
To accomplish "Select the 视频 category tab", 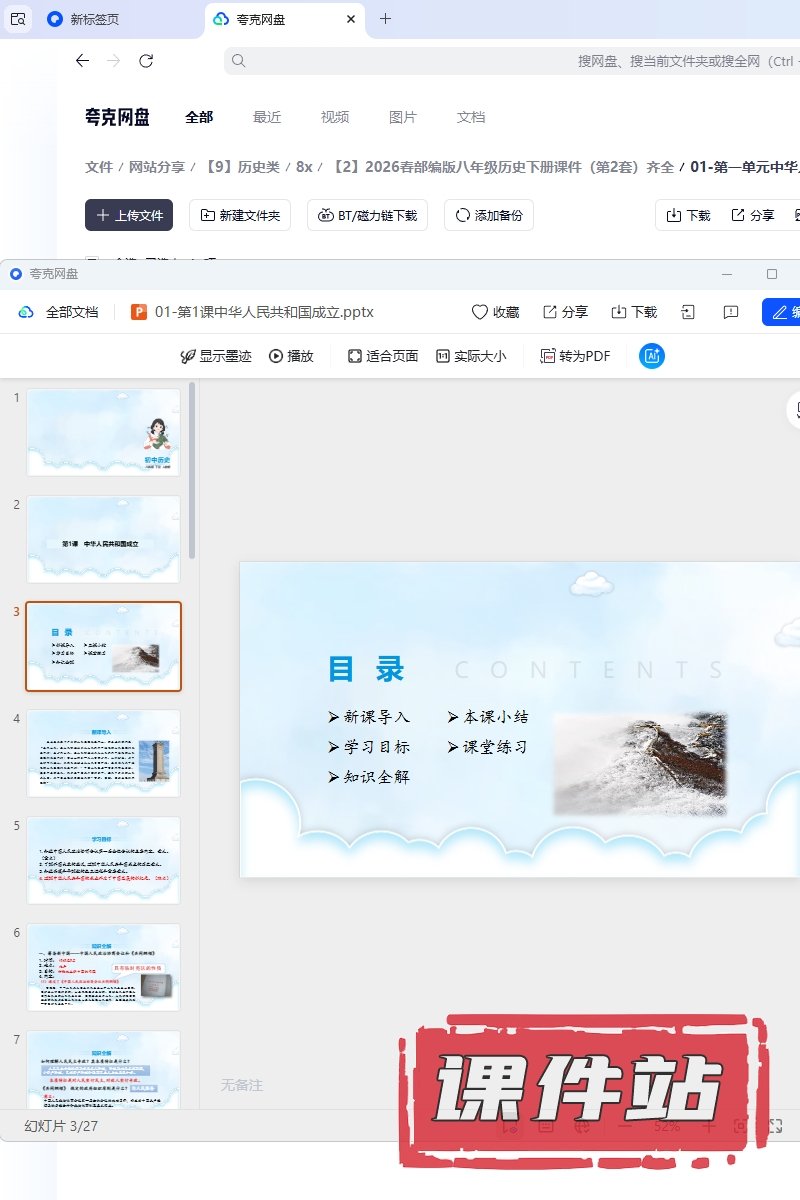I will [335, 117].
